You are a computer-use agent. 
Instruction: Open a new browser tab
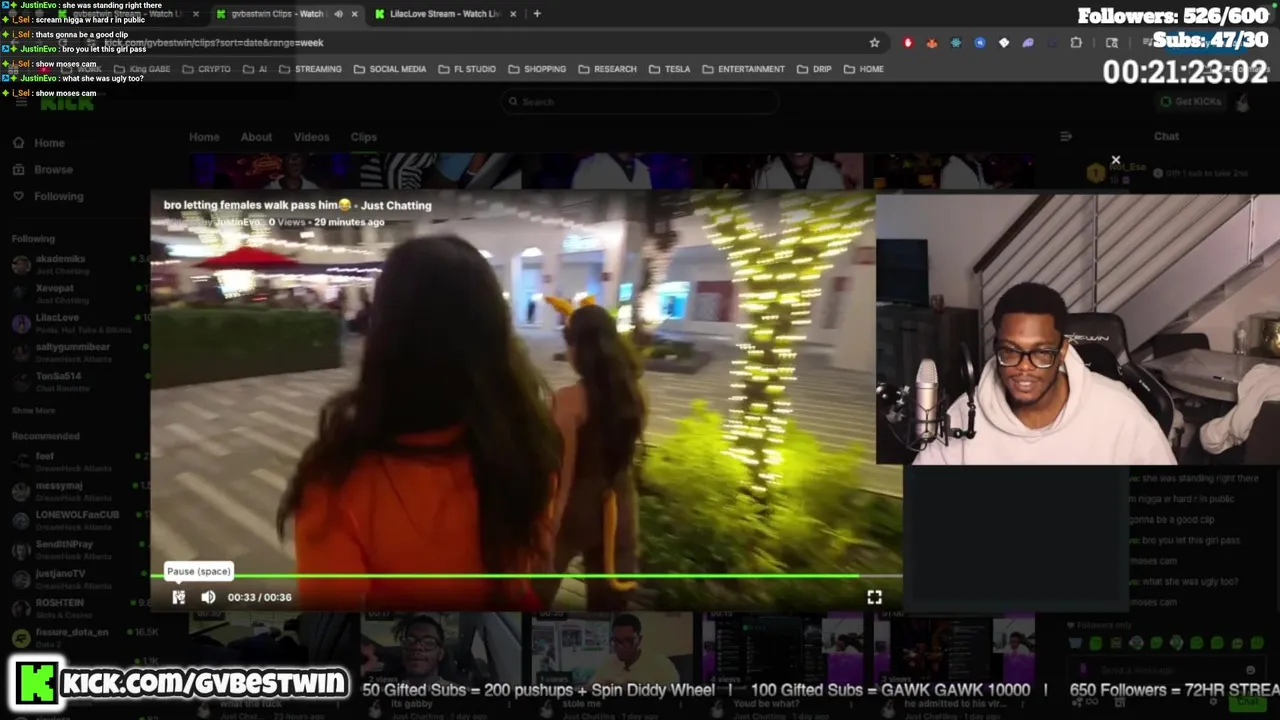537,14
